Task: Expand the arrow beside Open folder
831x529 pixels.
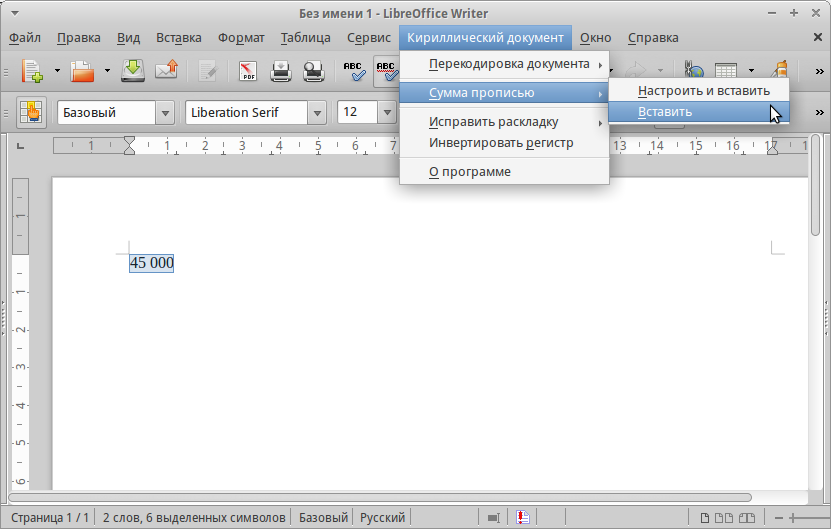Action: tap(107, 71)
